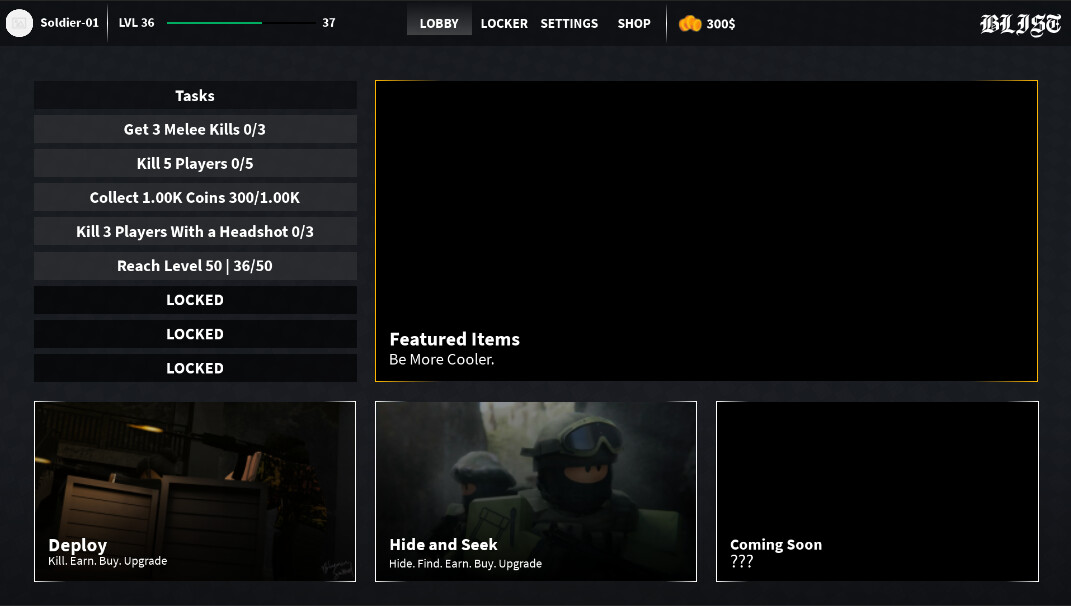
Task: Click the Soldier-01 player name
Action: [69, 22]
